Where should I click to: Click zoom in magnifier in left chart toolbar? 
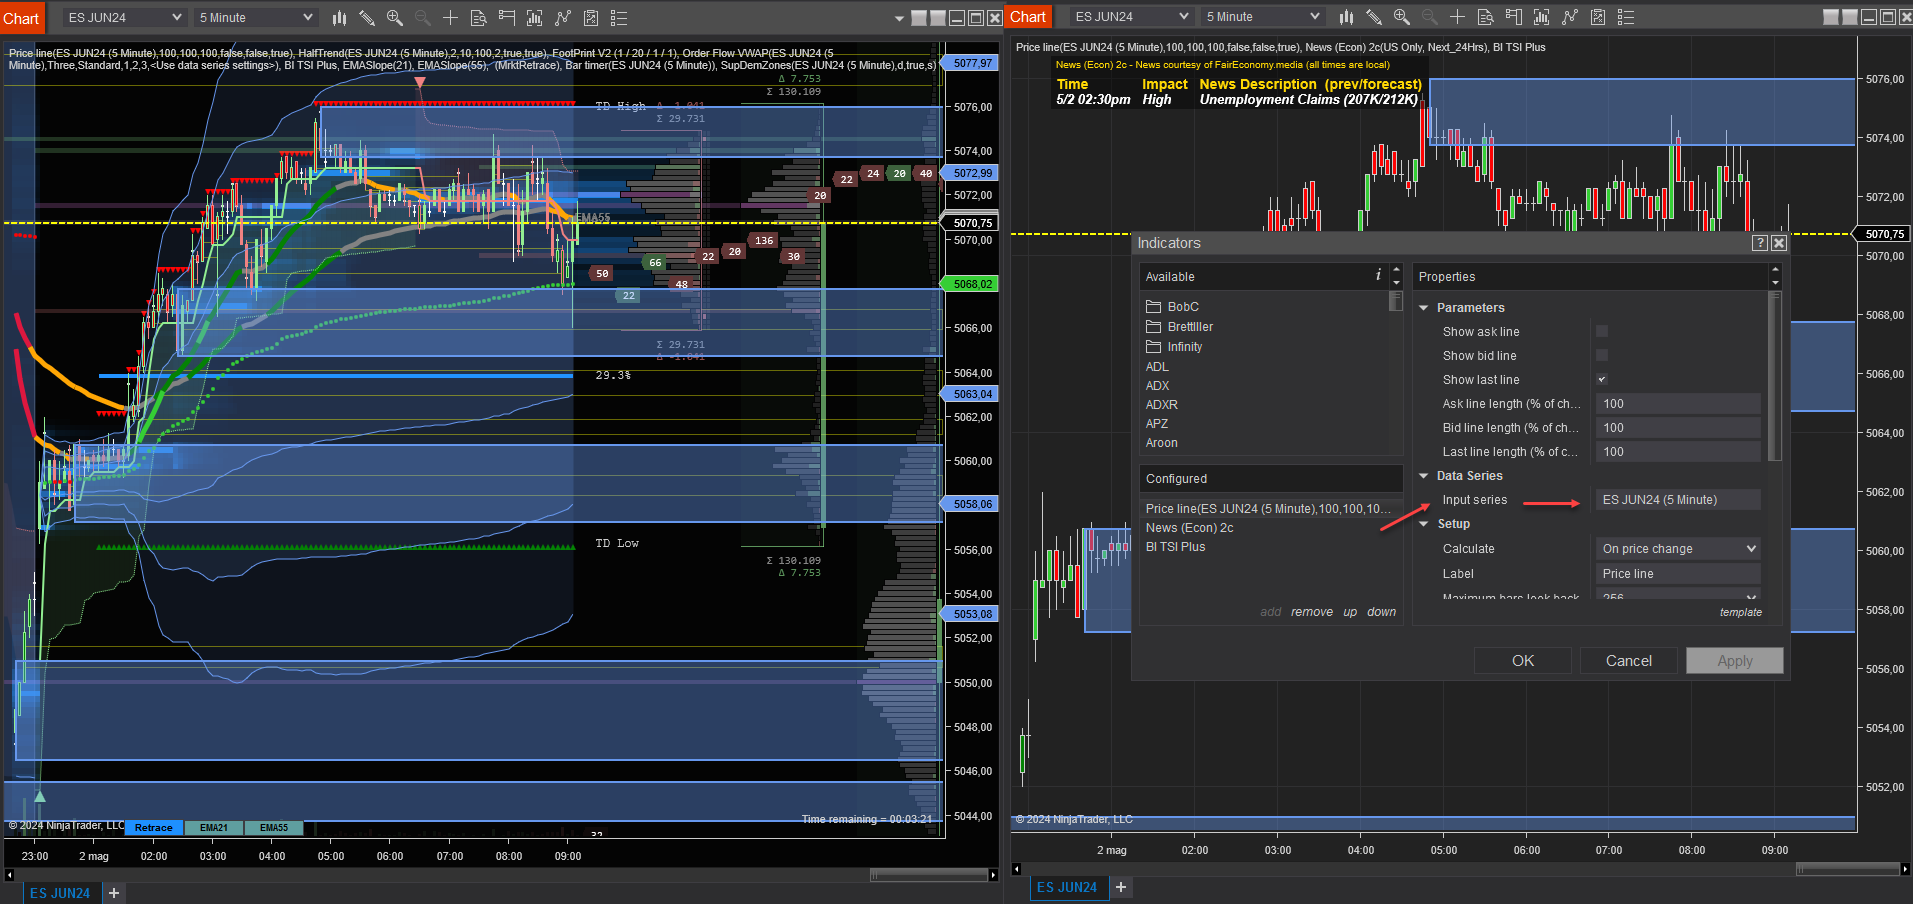tap(395, 18)
